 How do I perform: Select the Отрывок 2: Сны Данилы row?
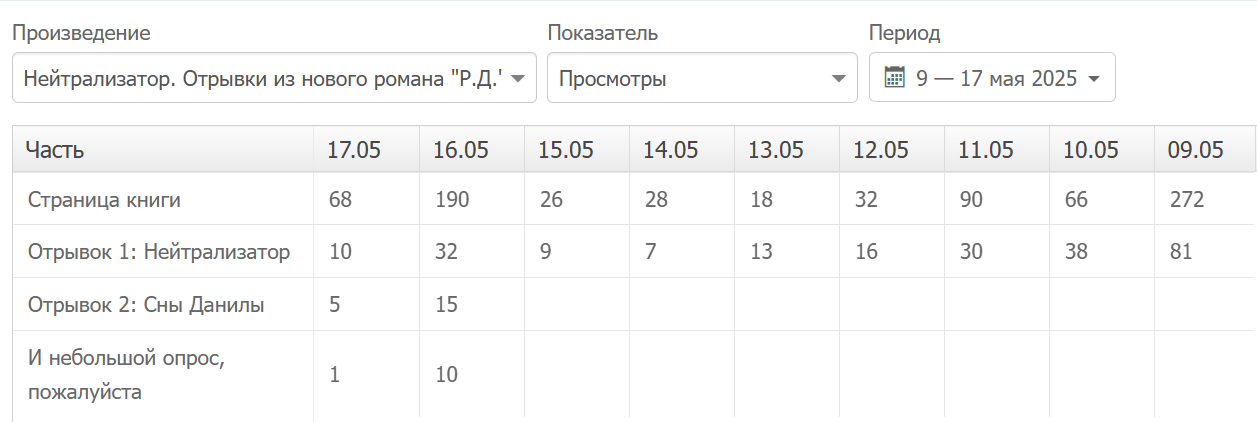(145, 305)
